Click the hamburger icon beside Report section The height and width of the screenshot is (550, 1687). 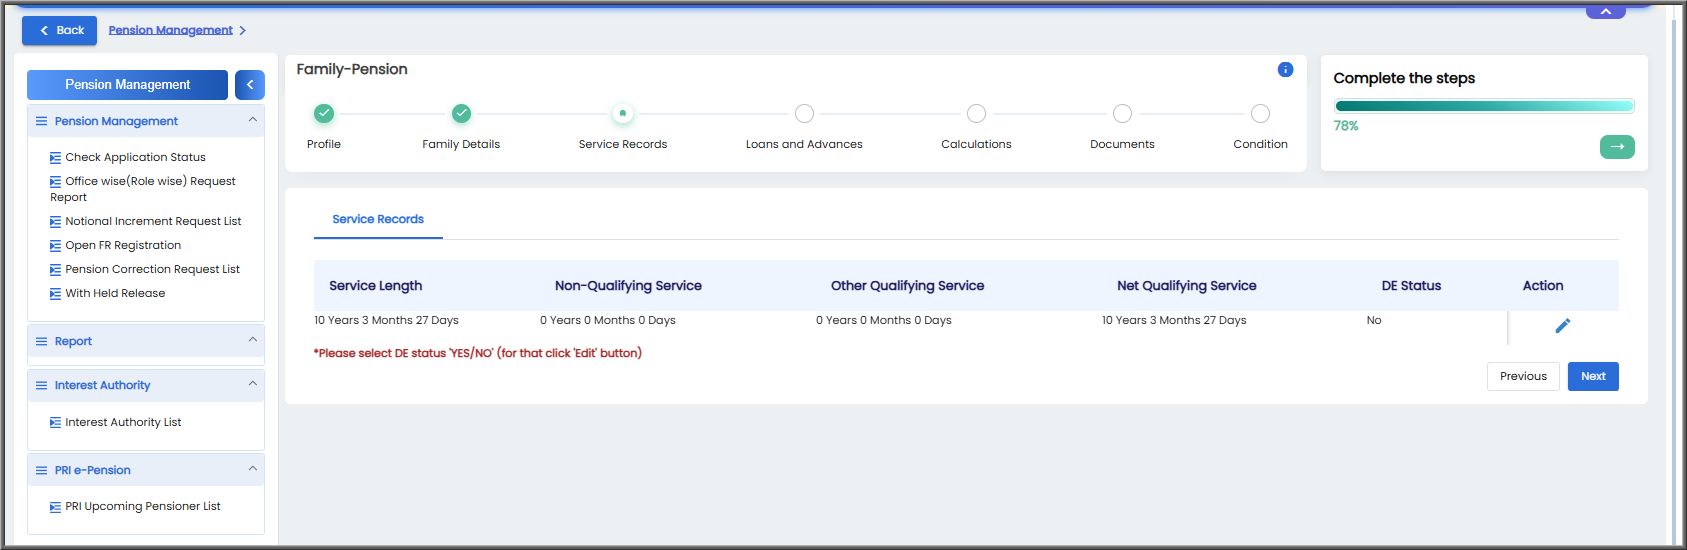click(42, 341)
